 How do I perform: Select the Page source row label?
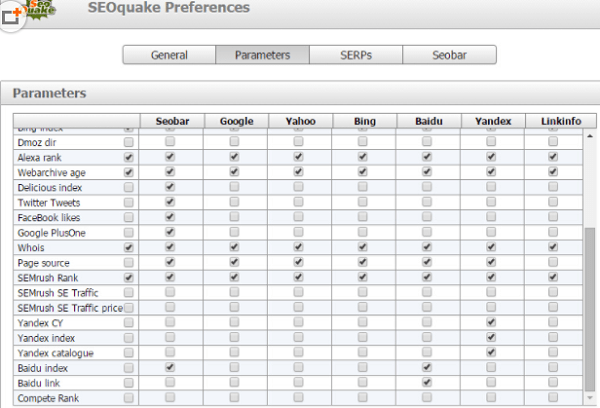click(x=44, y=263)
